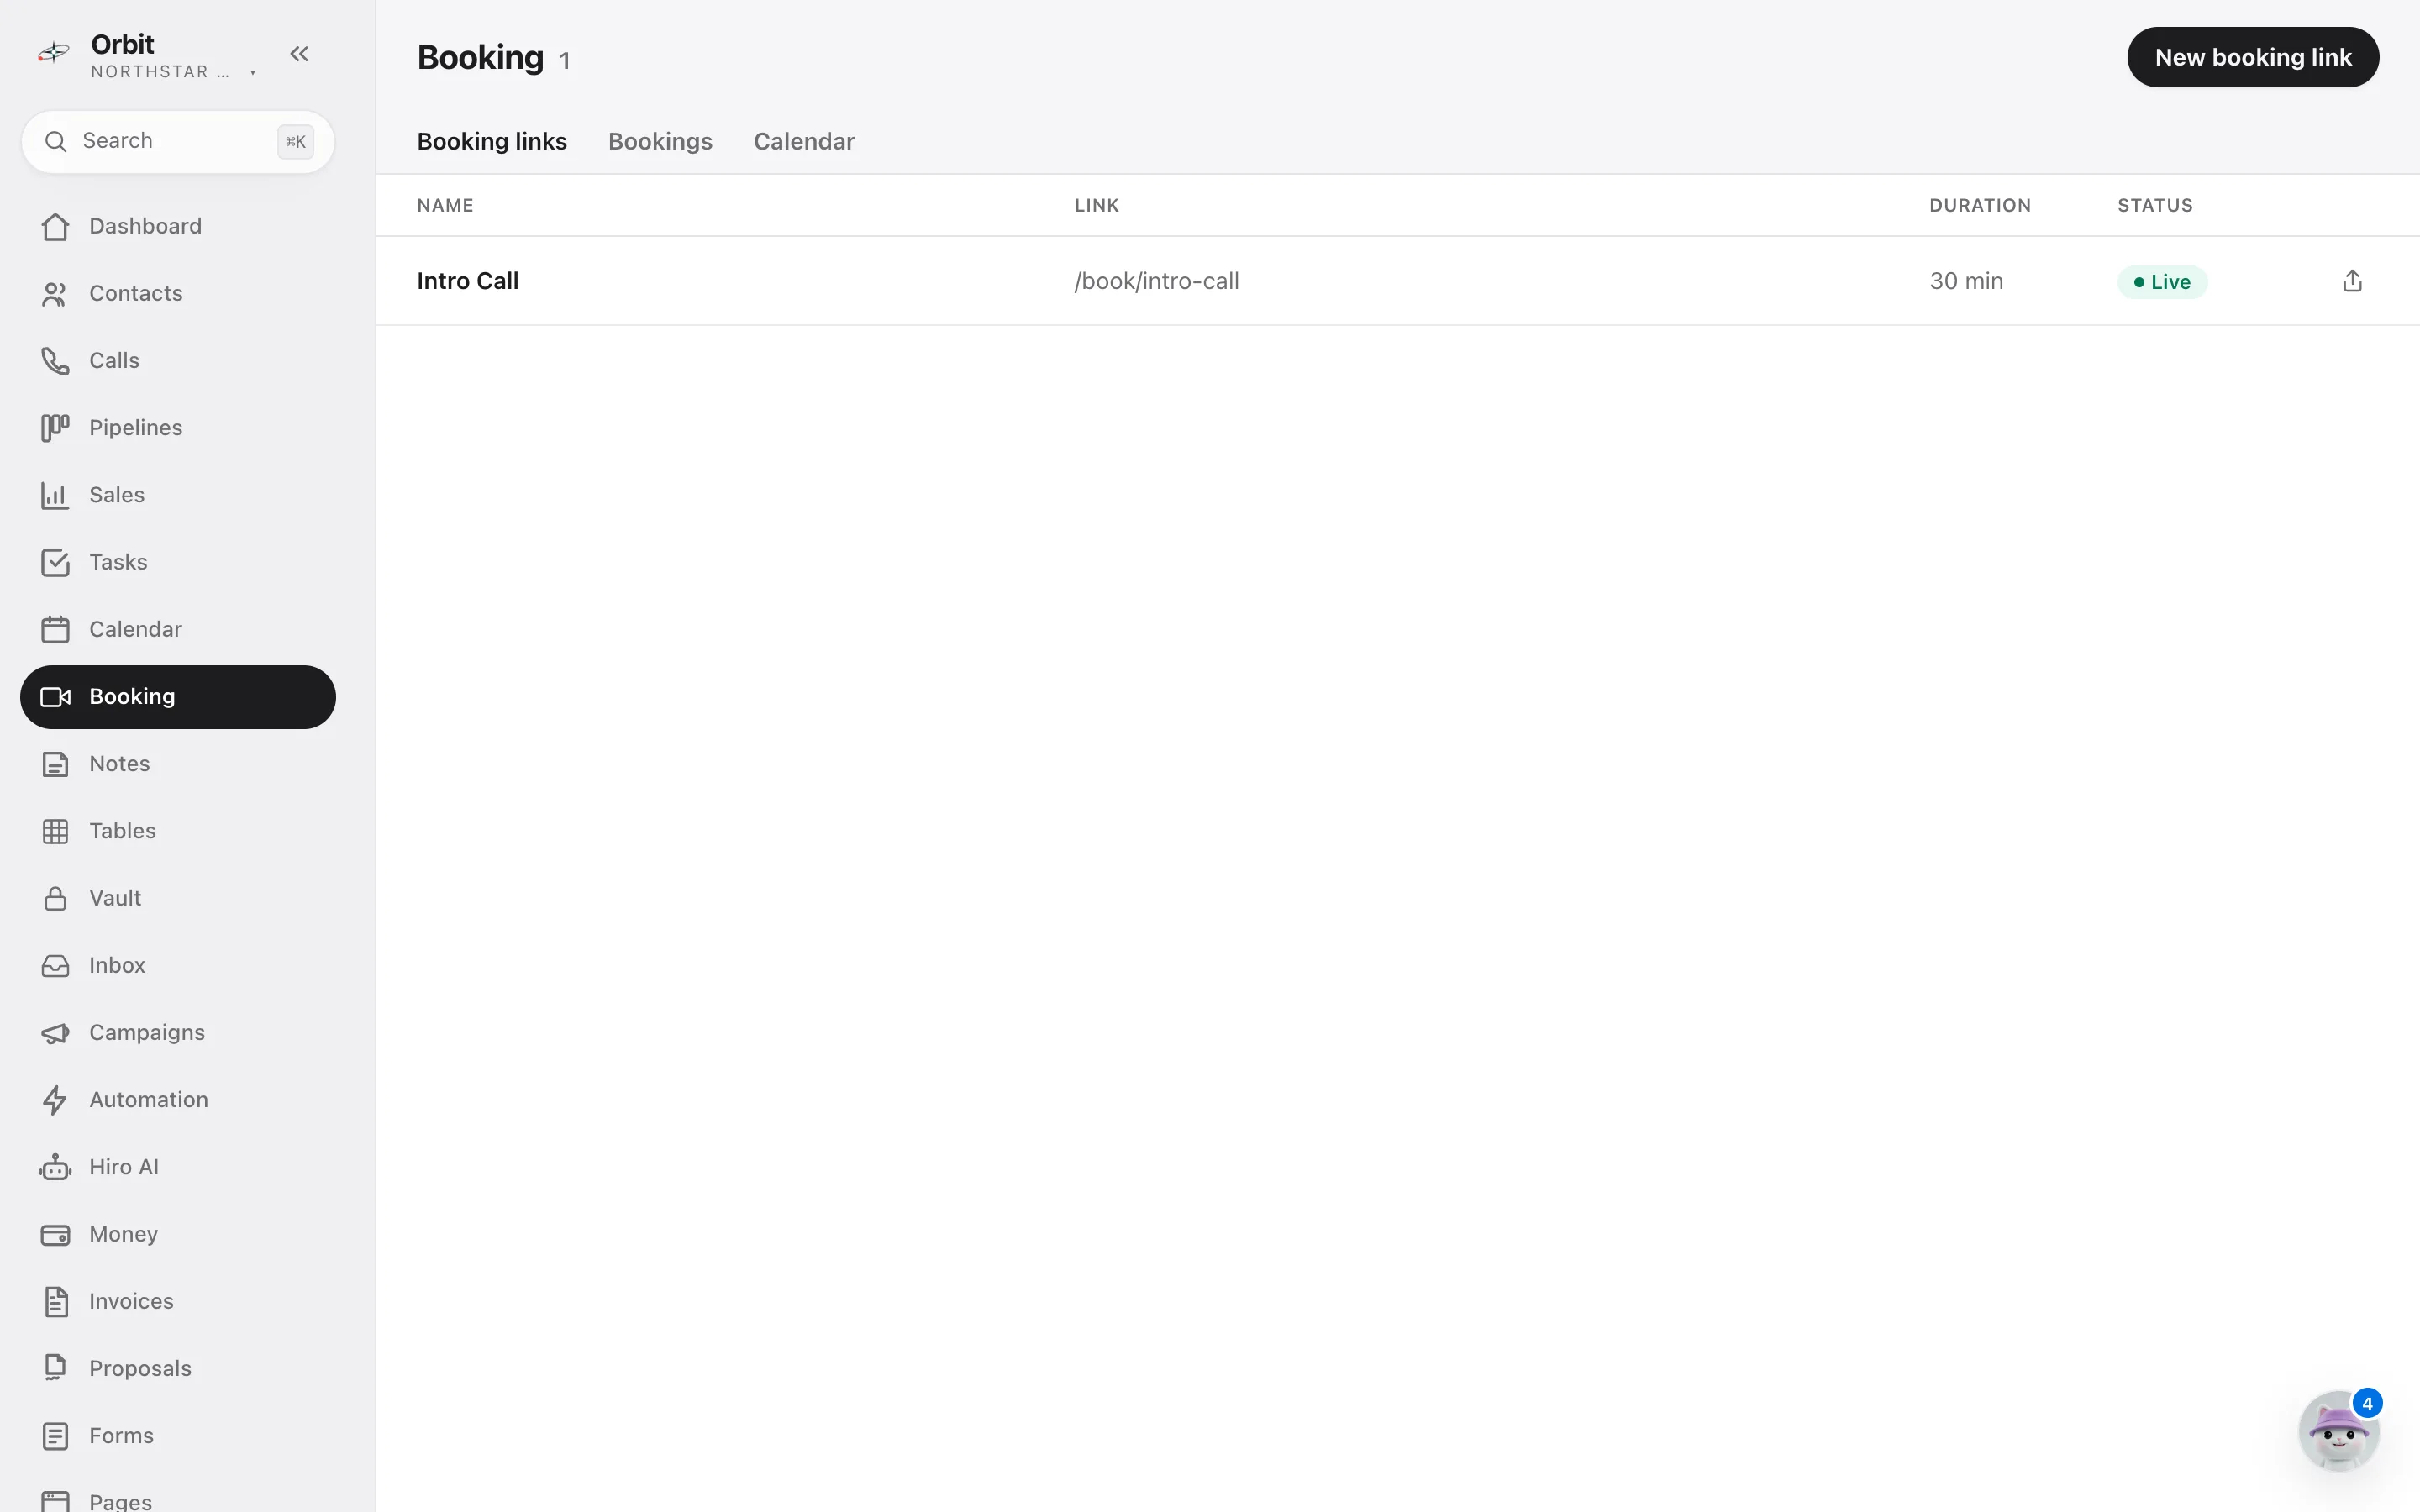
Task: Open the chat assistant avatar bubble
Action: pyautogui.click(x=2338, y=1431)
